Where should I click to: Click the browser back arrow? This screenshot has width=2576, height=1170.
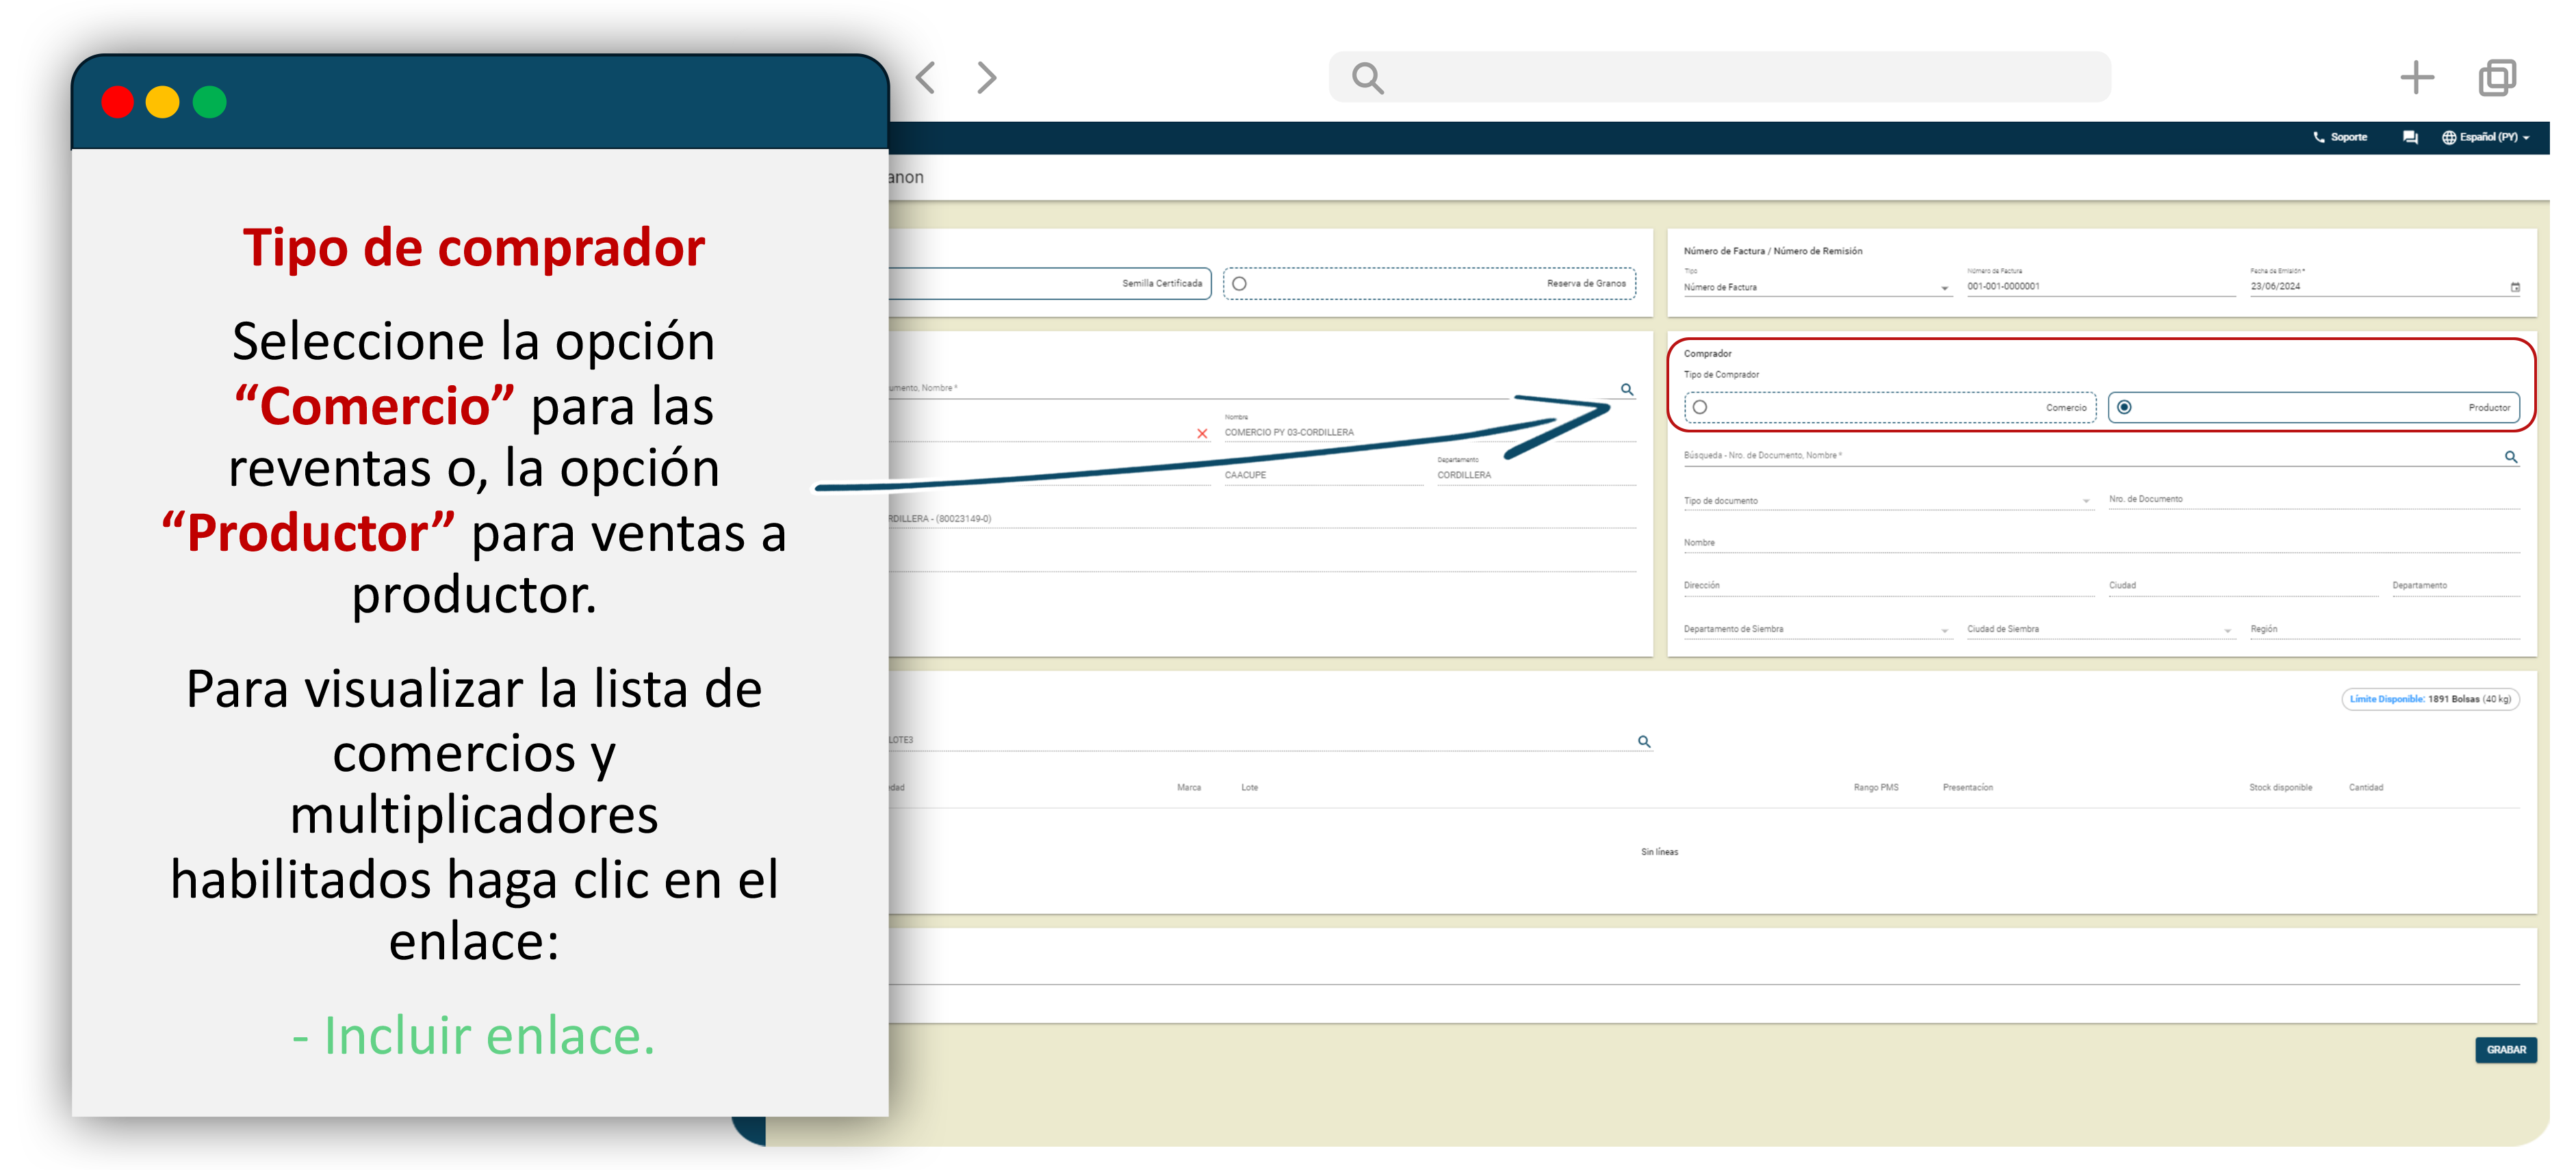point(925,77)
